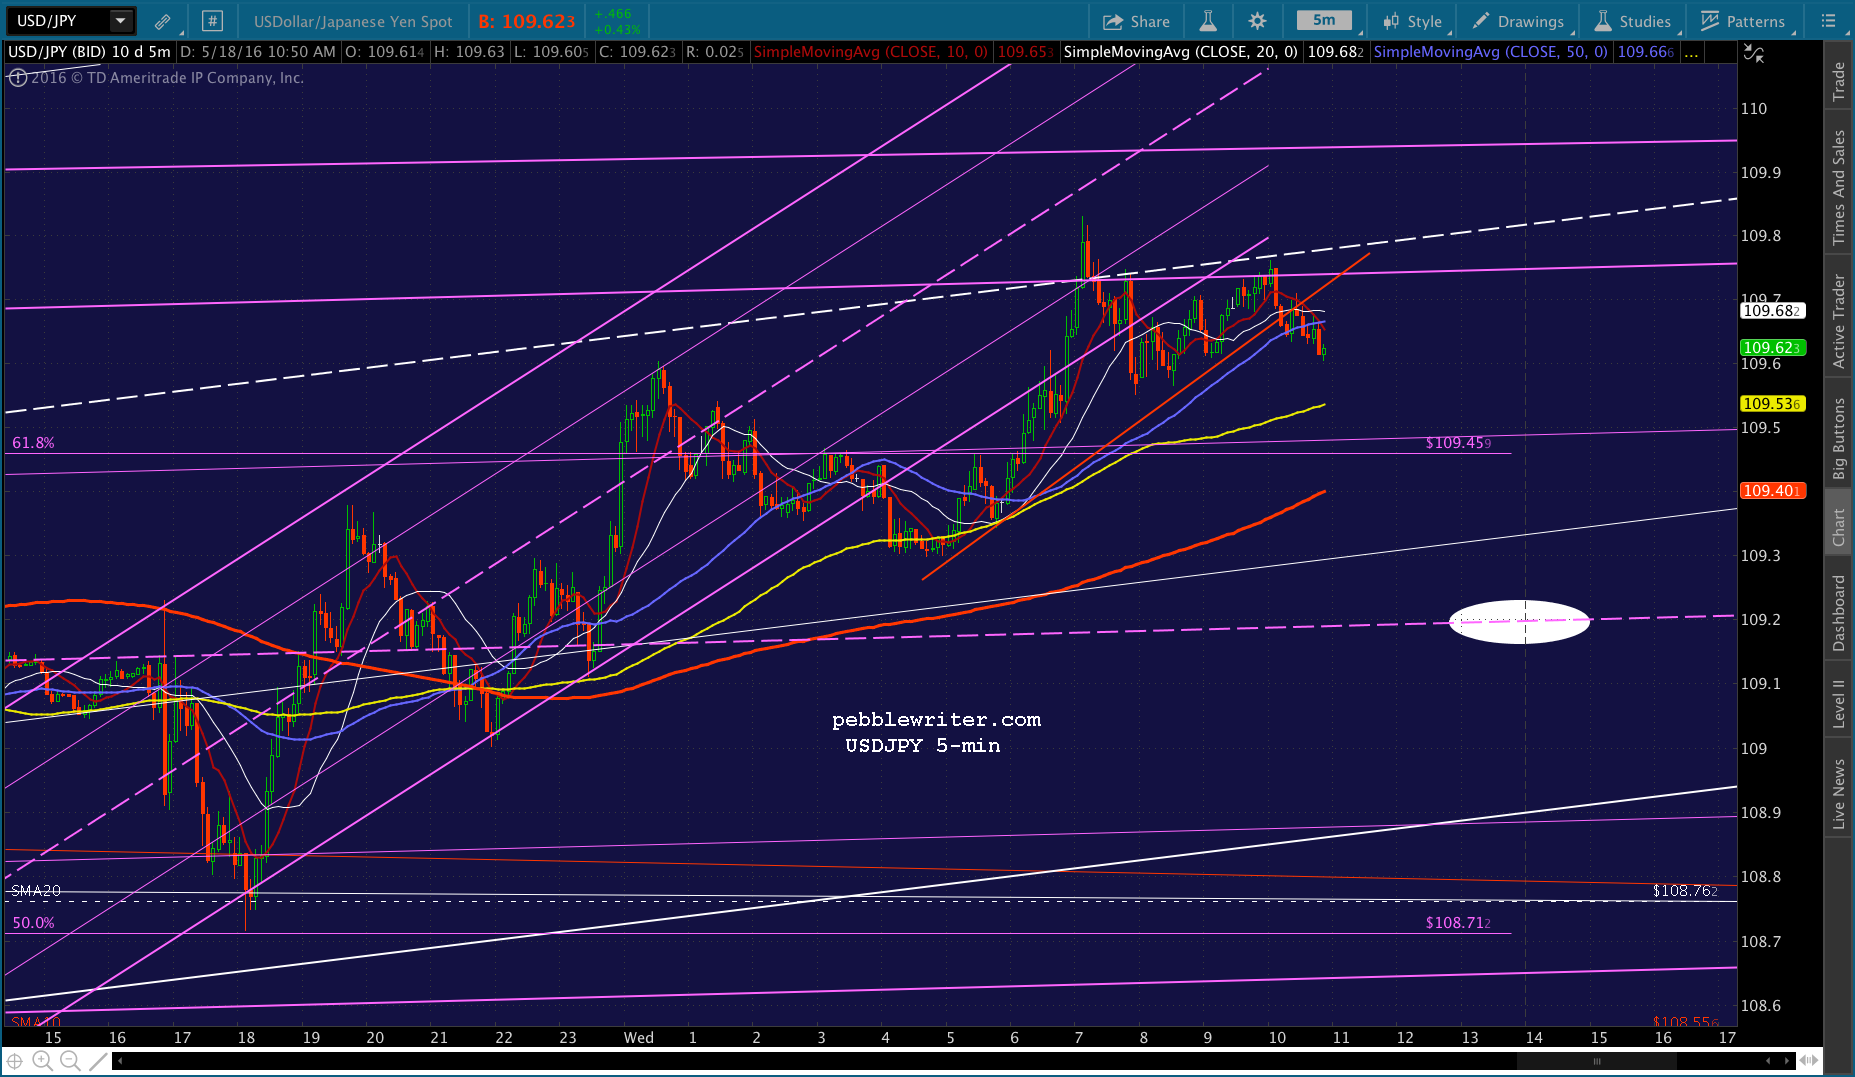
Task: Click the collapse/scale arrows icon above price axis
Action: click(x=1754, y=53)
